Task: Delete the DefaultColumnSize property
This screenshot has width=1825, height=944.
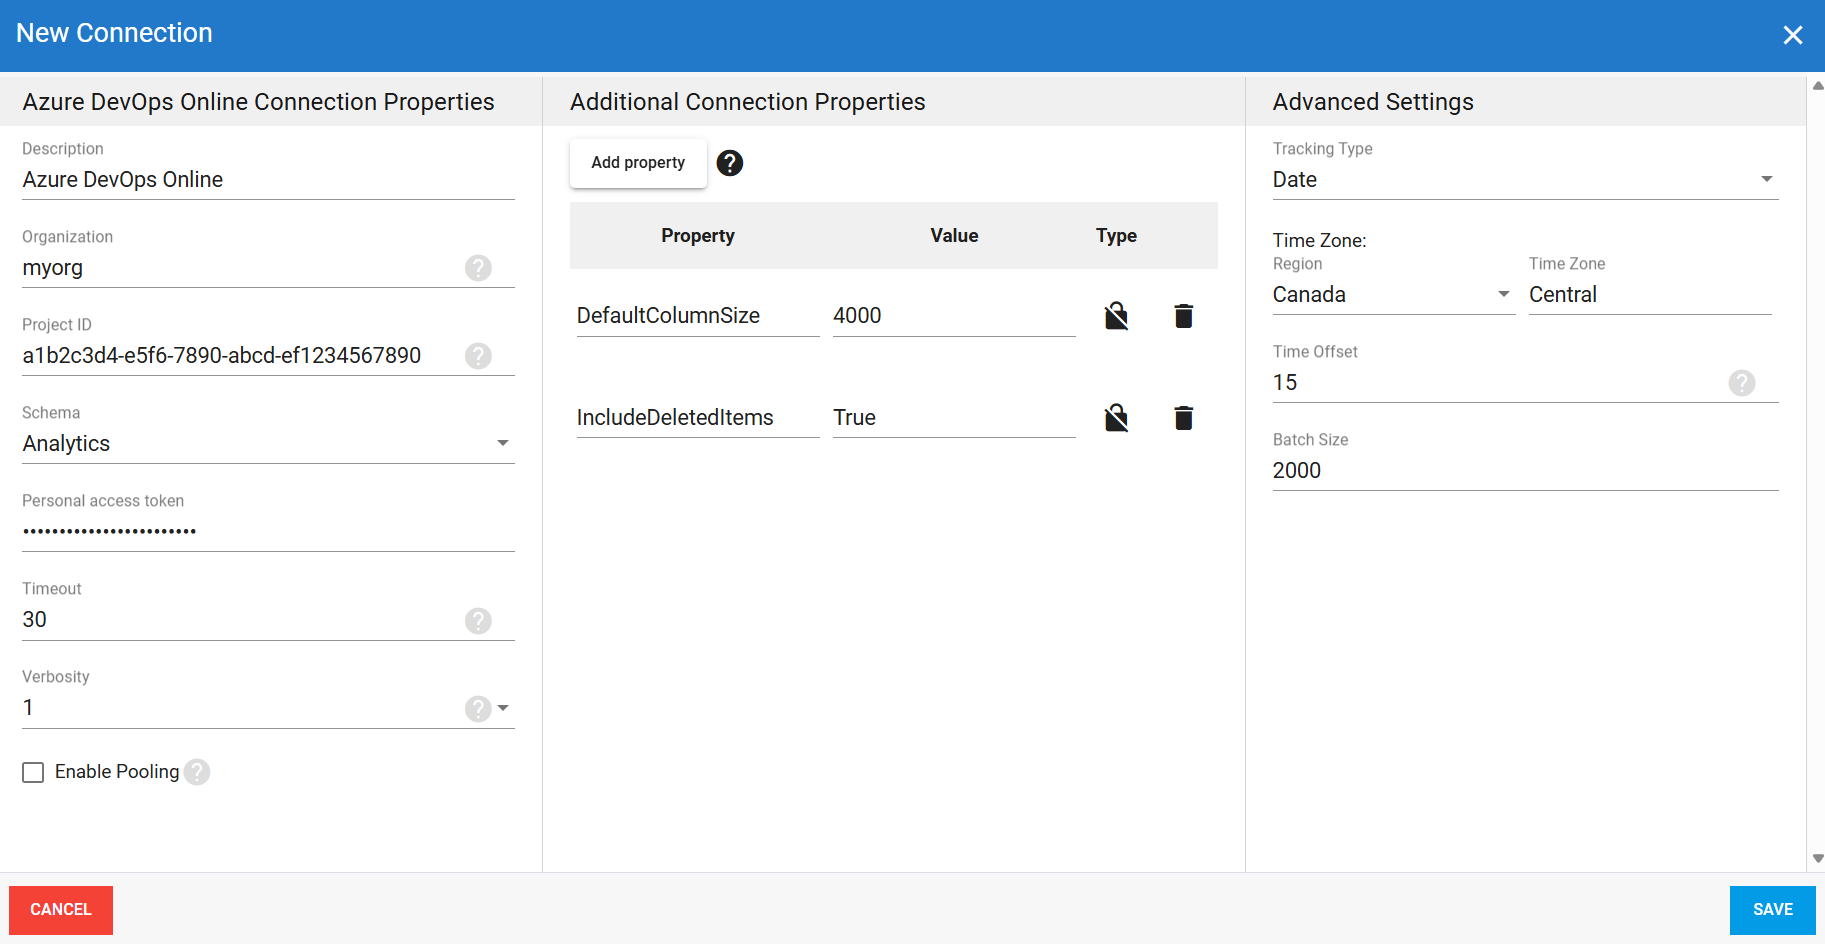Action: click(x=1183, y=316)
